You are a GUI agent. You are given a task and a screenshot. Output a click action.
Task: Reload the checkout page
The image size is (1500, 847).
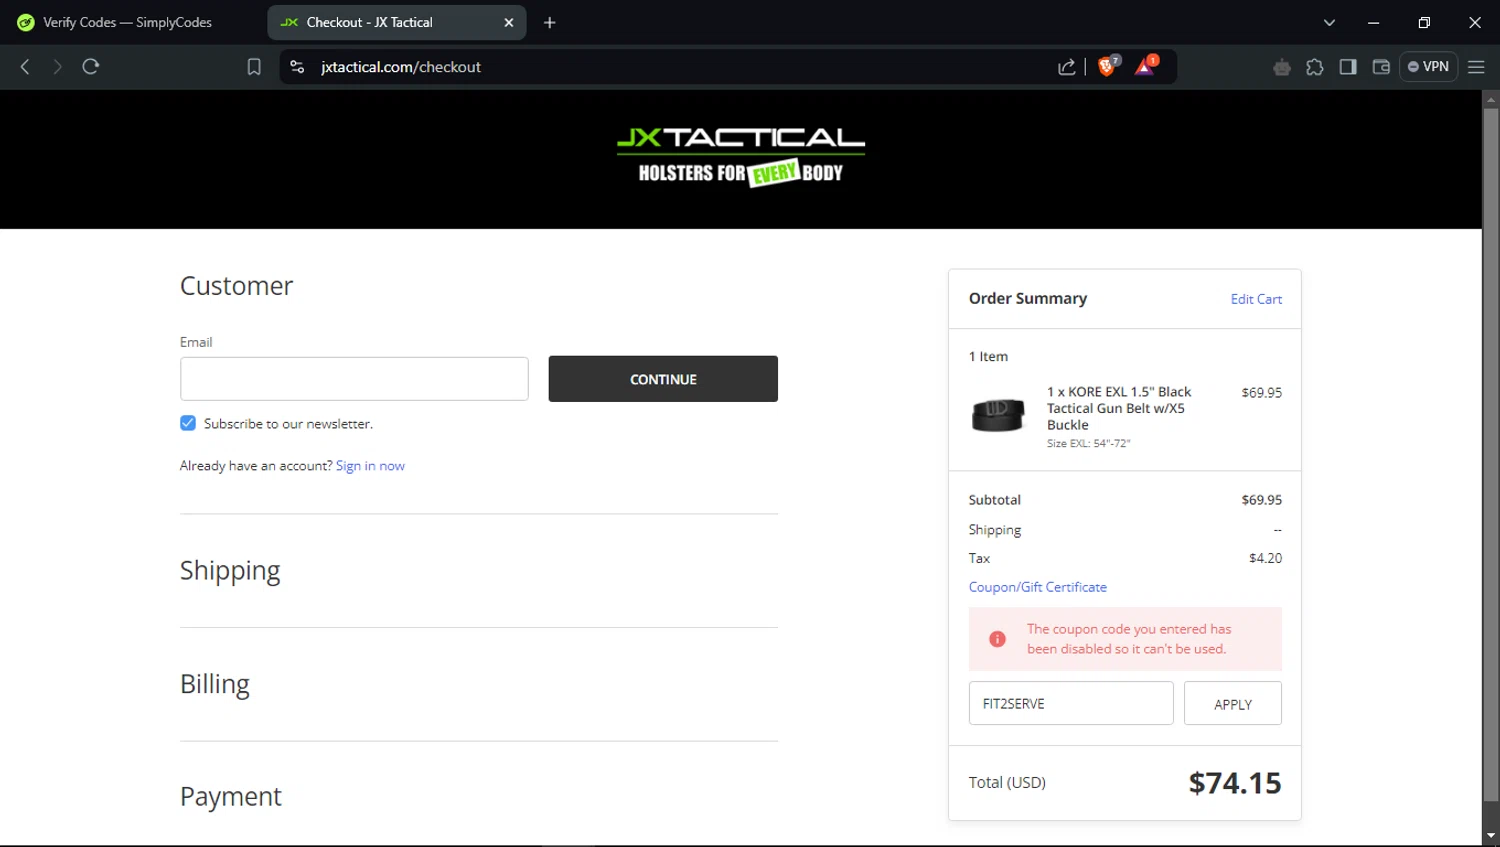pos(91,67)
